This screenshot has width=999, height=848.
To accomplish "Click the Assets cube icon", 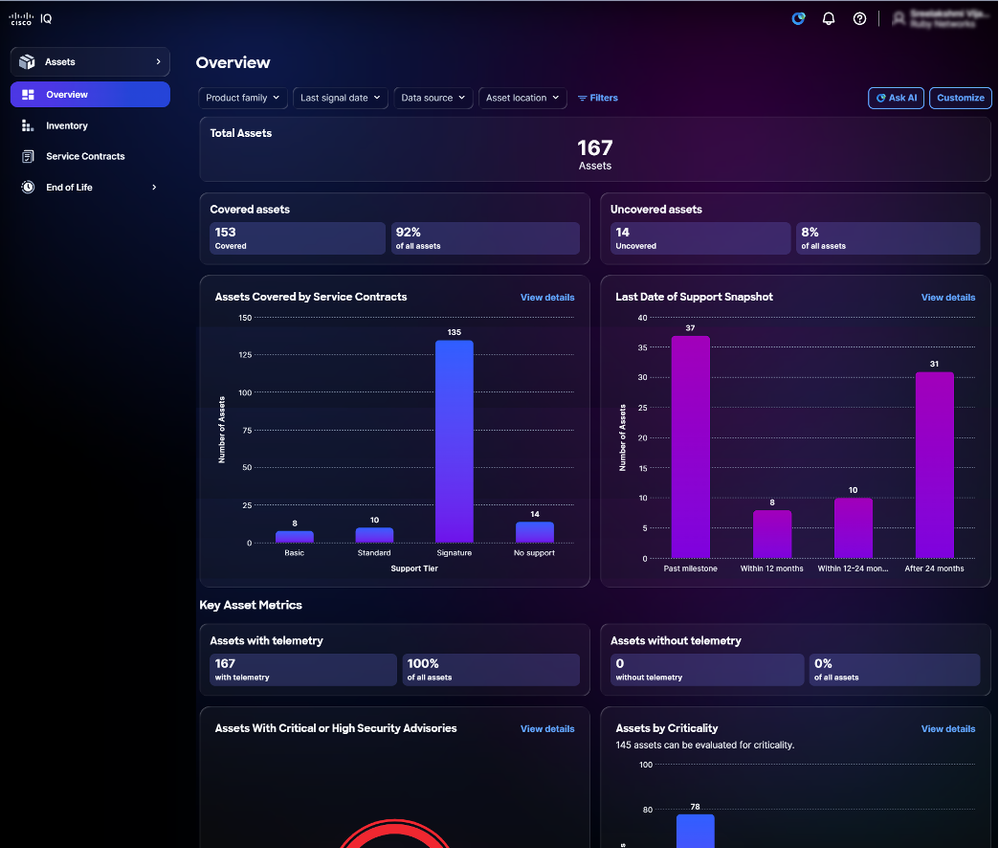I will pyautogui.click(x=27, y=62).
